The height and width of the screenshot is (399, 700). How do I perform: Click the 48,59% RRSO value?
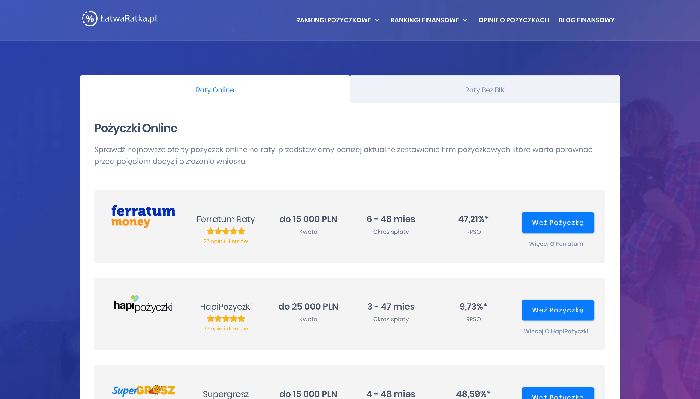pyautogui.click(x=473, y=394)
